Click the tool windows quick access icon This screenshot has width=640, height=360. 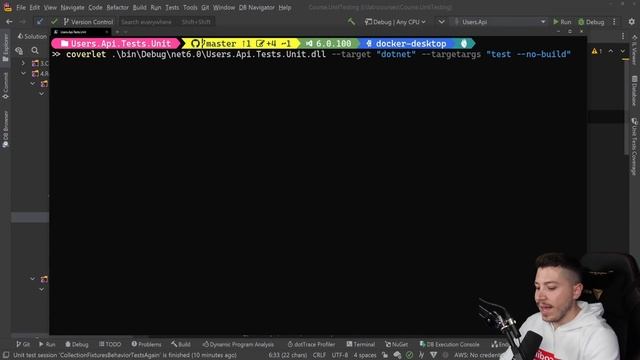(x=5, y=356)
